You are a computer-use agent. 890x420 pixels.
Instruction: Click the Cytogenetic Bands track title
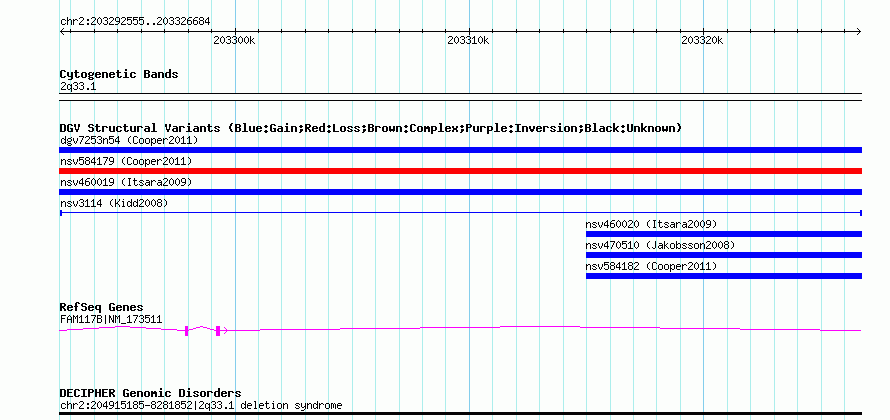tap(119, 74)
